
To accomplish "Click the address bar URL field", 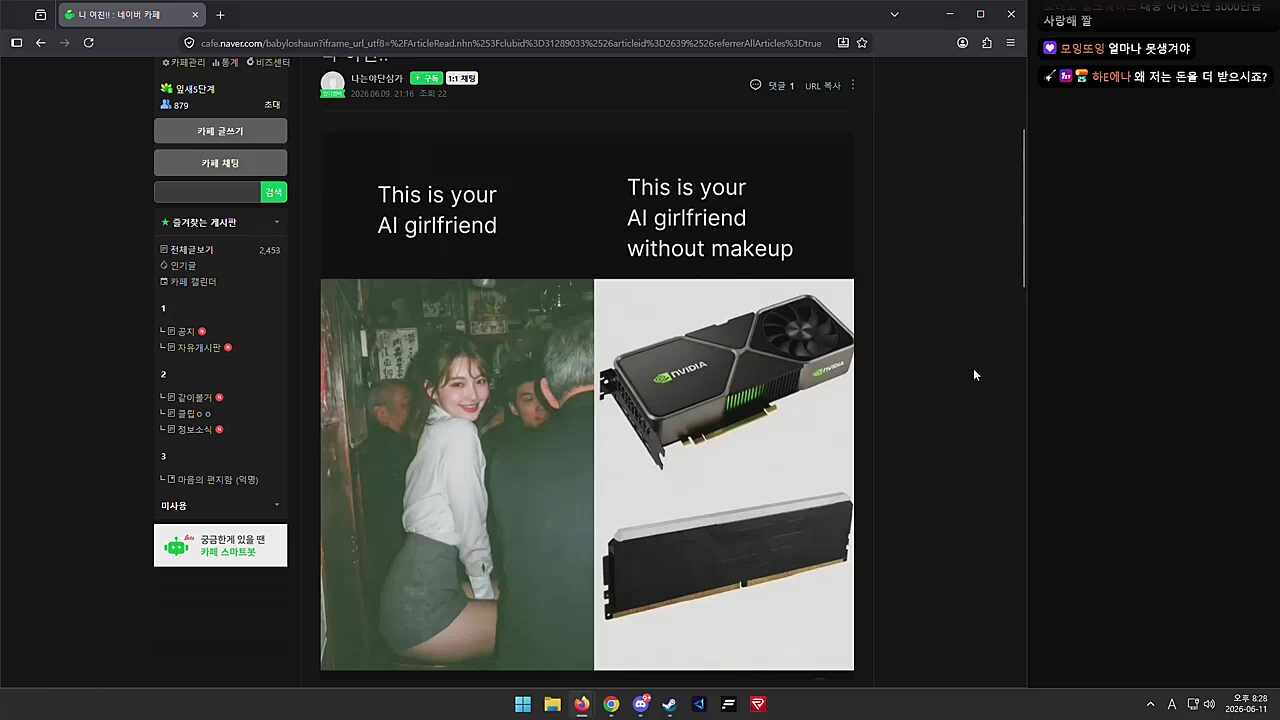I will click(x=510, y=43).
